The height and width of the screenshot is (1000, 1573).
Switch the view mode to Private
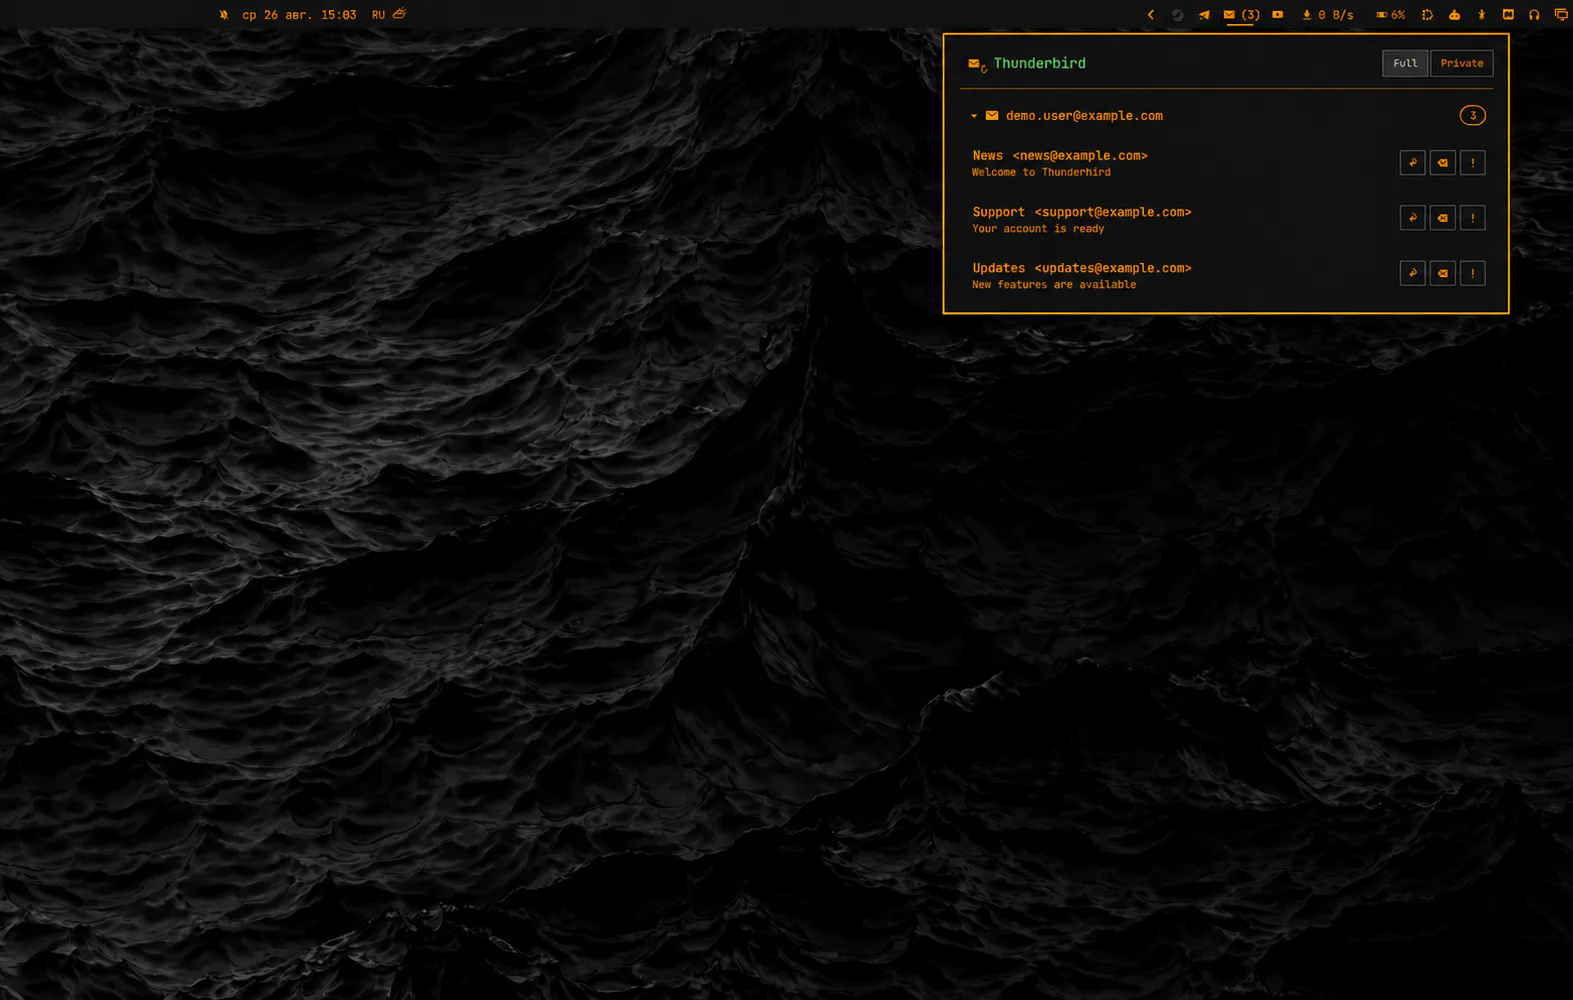[1462, 63]
